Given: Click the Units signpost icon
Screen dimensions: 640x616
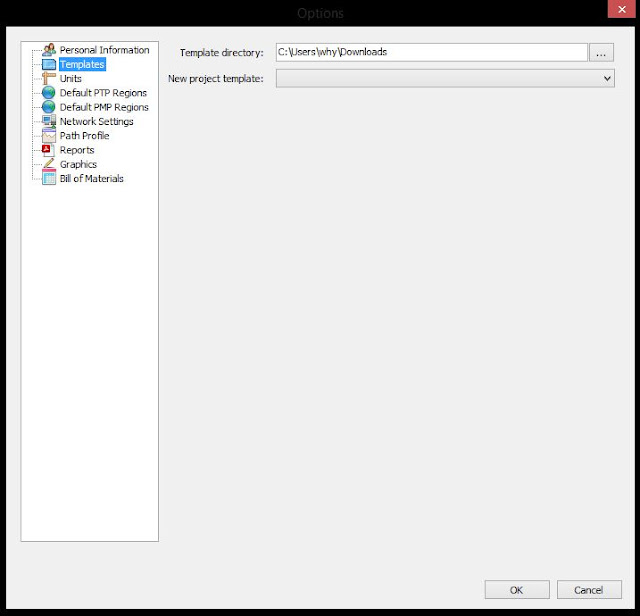Looking at the screenshot, I should tap(49, 78).
